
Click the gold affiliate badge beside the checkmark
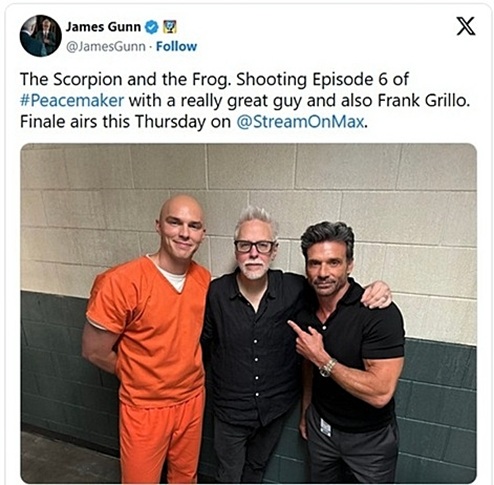click(170, 27)
